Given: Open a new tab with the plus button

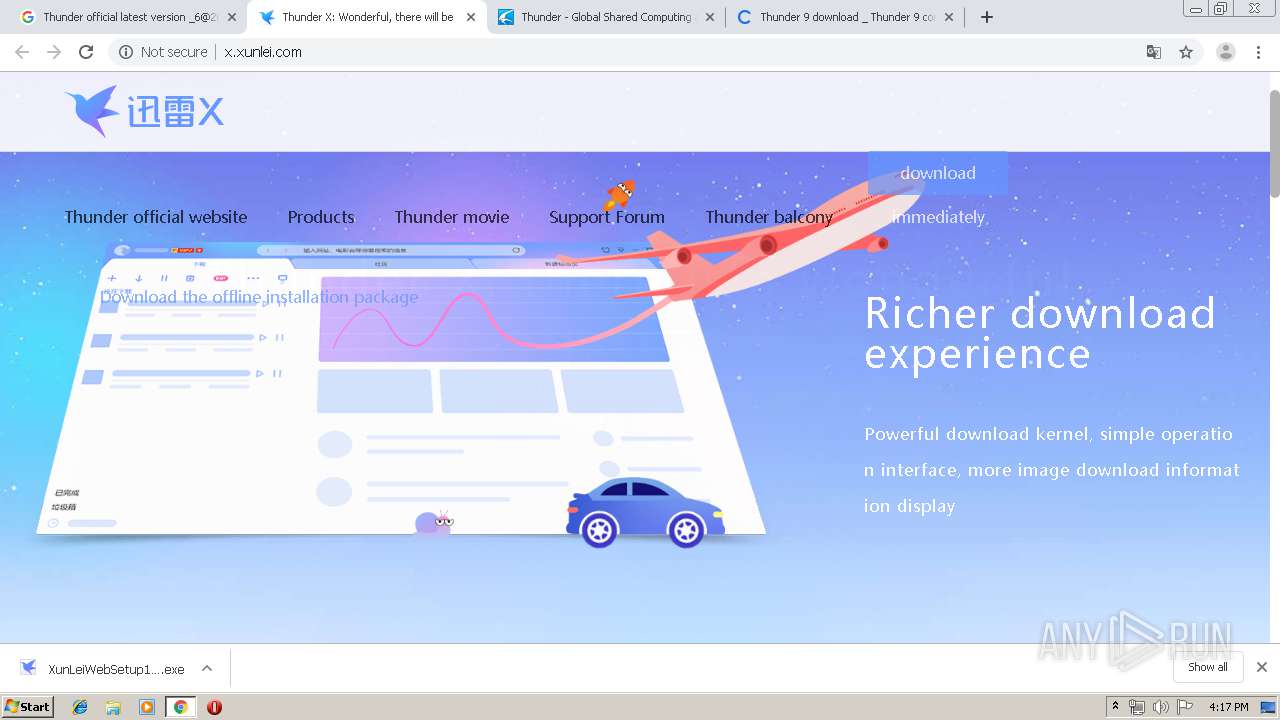Looking at the screenshot, I should [987, 17].
